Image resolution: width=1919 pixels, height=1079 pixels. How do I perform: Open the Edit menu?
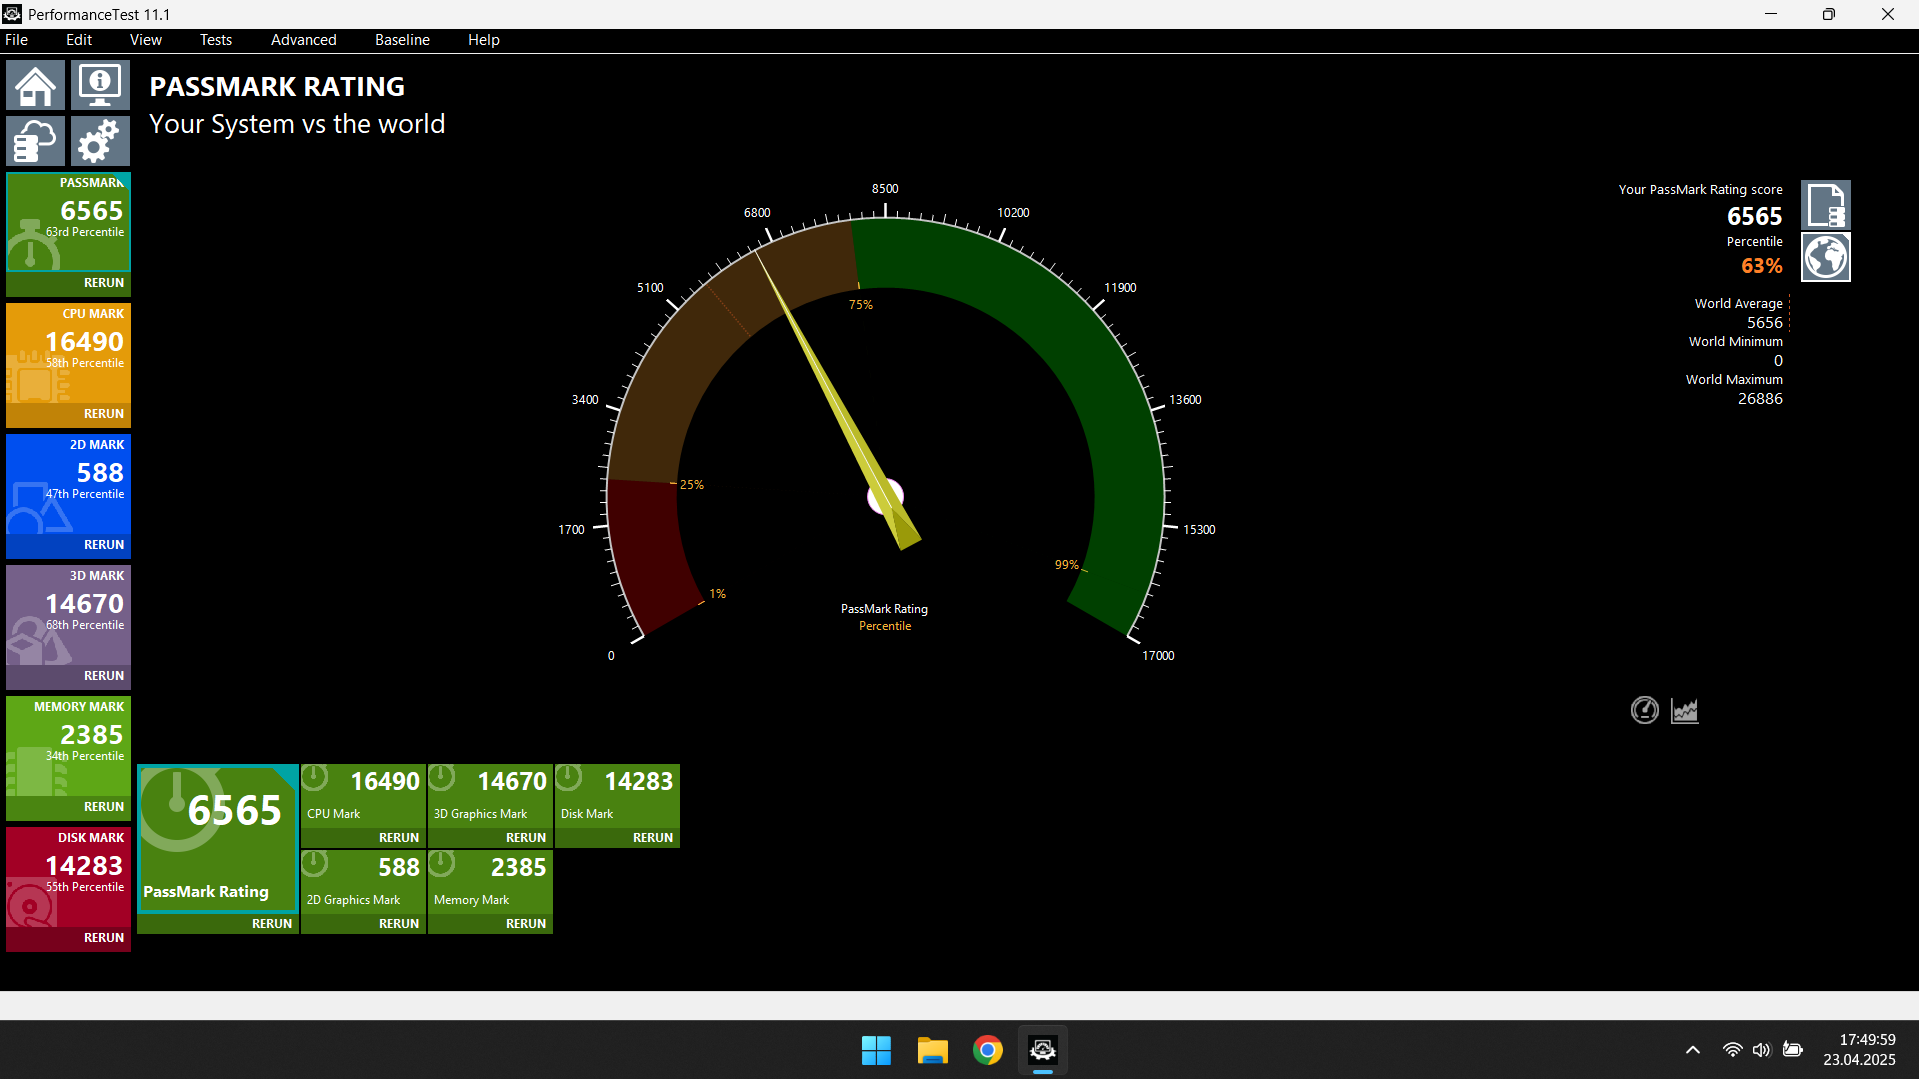(79, 40)
